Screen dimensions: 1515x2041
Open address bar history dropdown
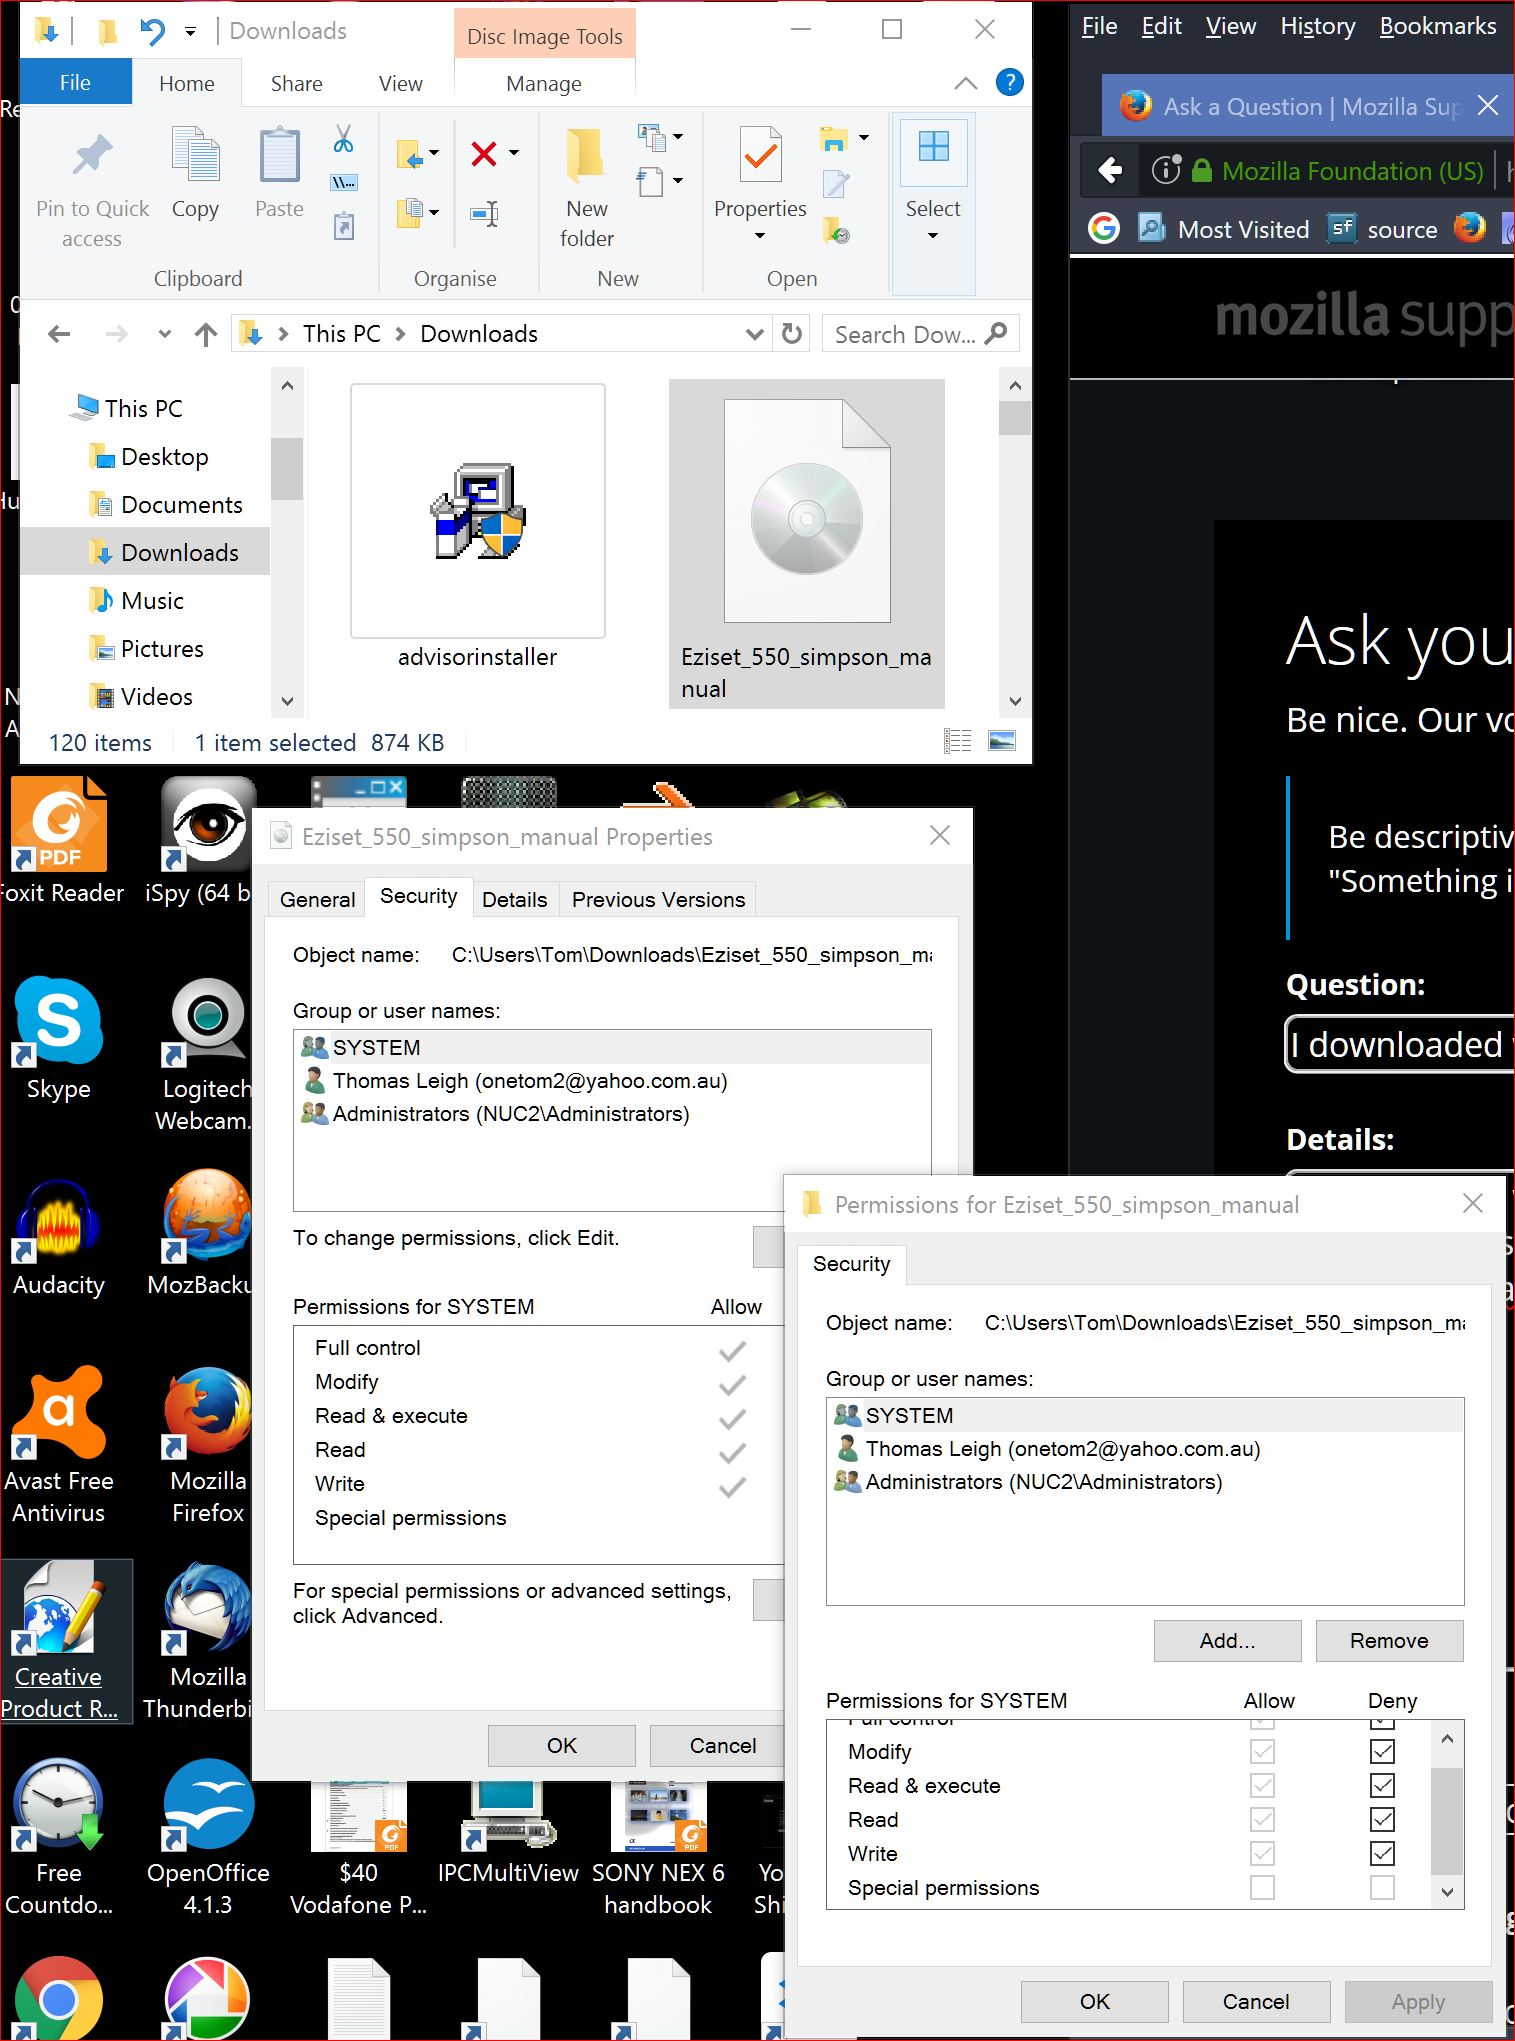(x=755, y=334)
